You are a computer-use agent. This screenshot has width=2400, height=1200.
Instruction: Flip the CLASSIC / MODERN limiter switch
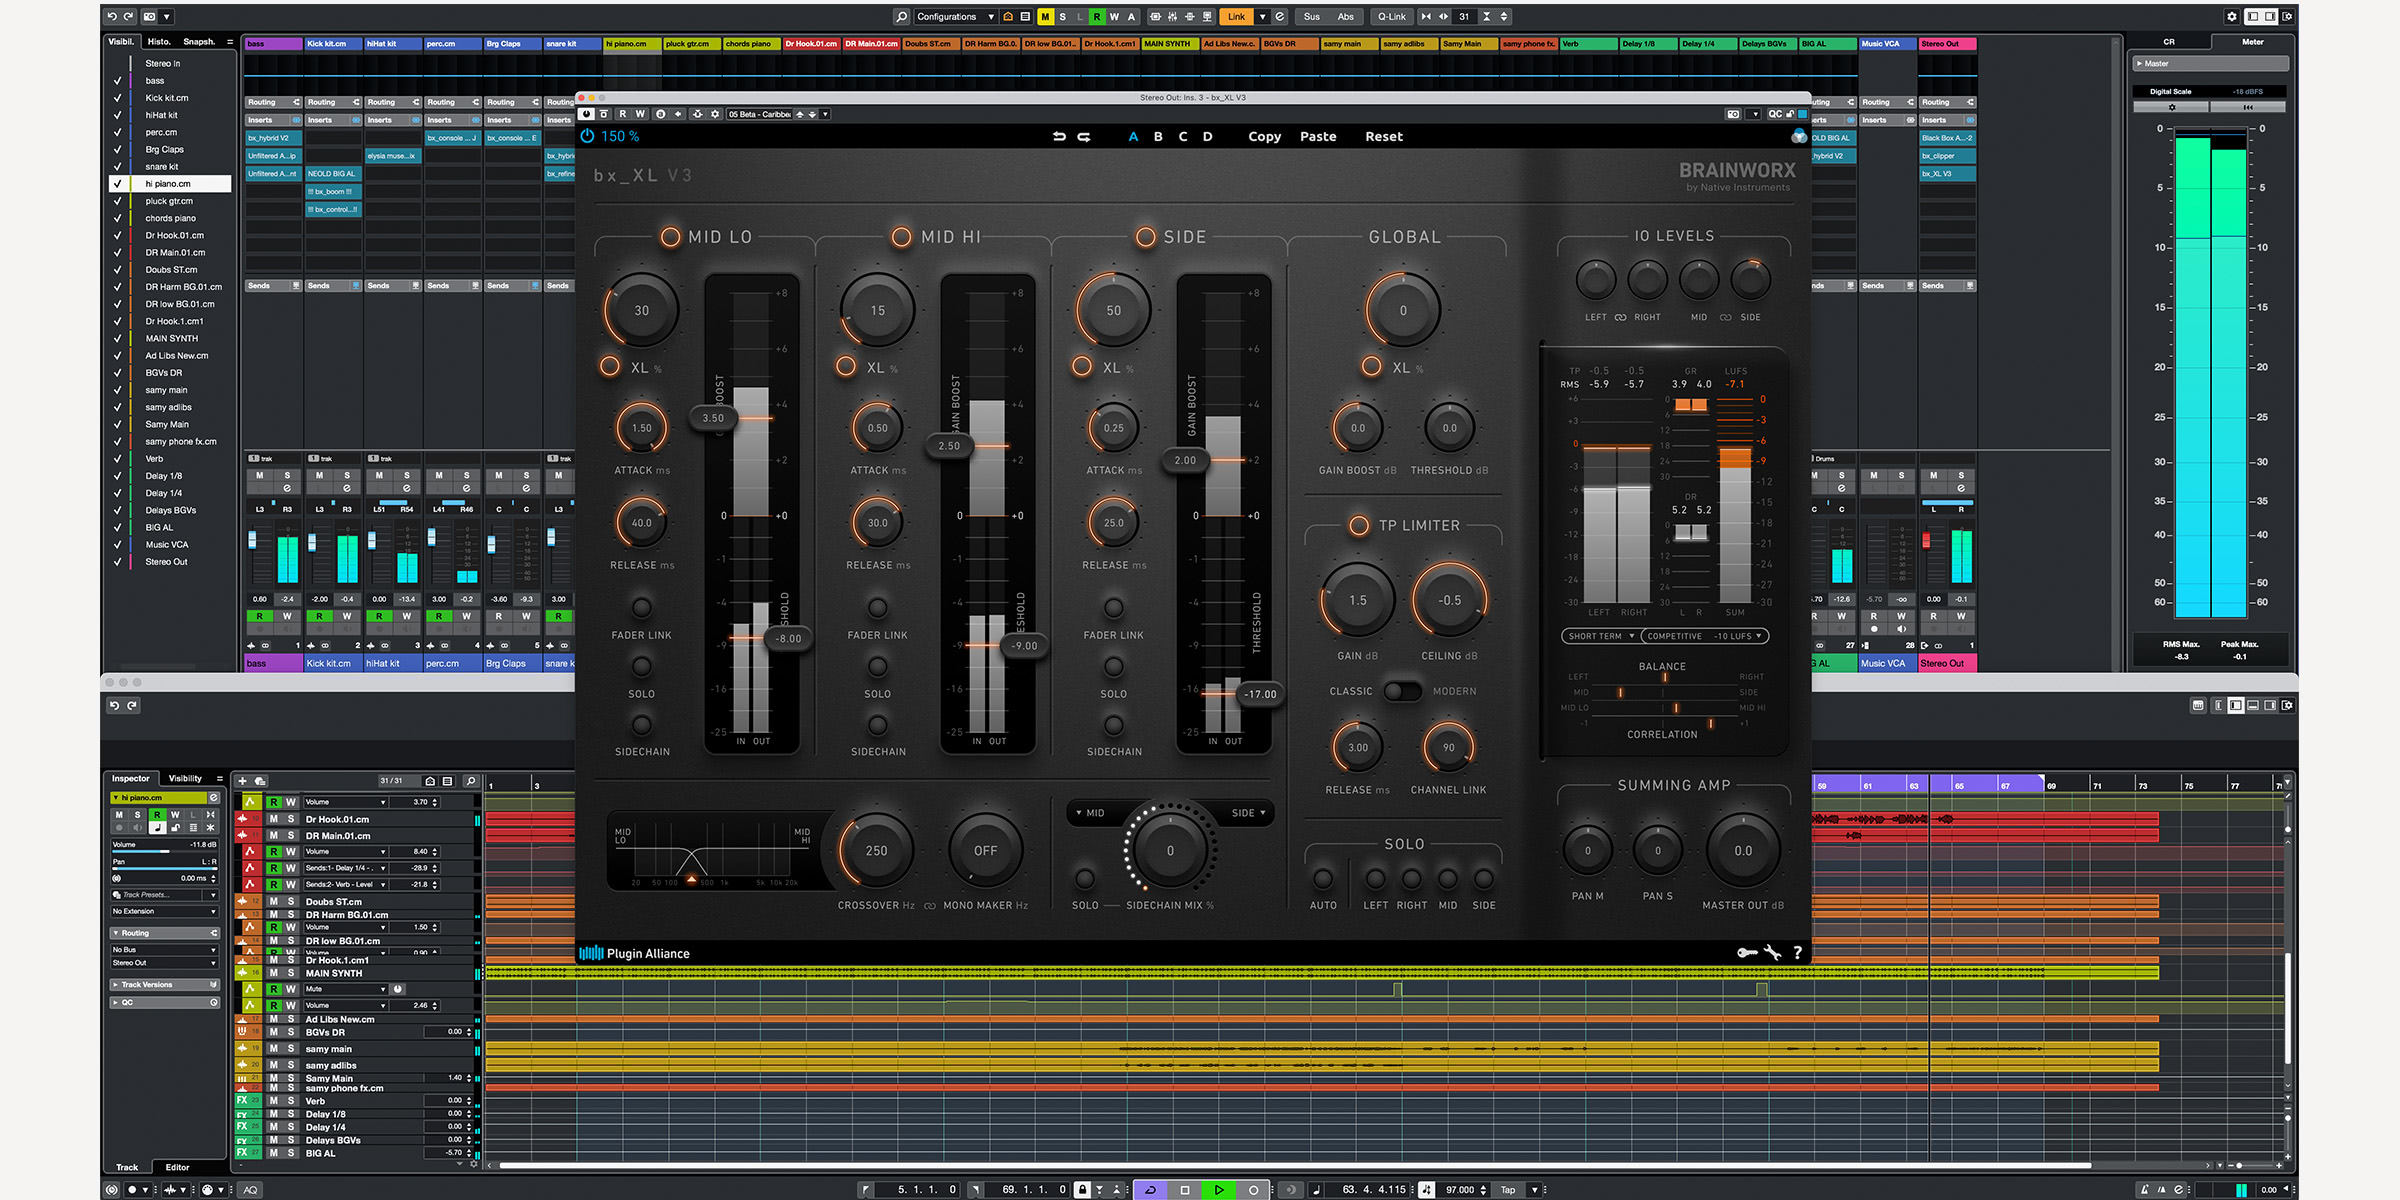1403,691
